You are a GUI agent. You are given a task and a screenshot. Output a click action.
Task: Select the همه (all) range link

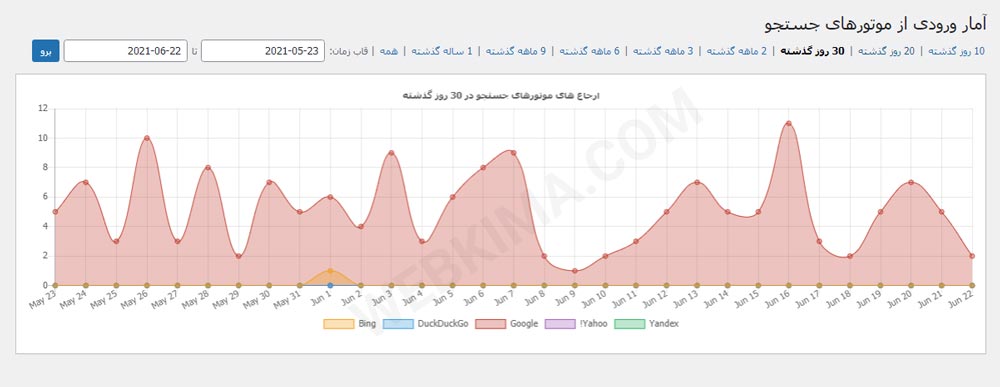tap(388, 51)
